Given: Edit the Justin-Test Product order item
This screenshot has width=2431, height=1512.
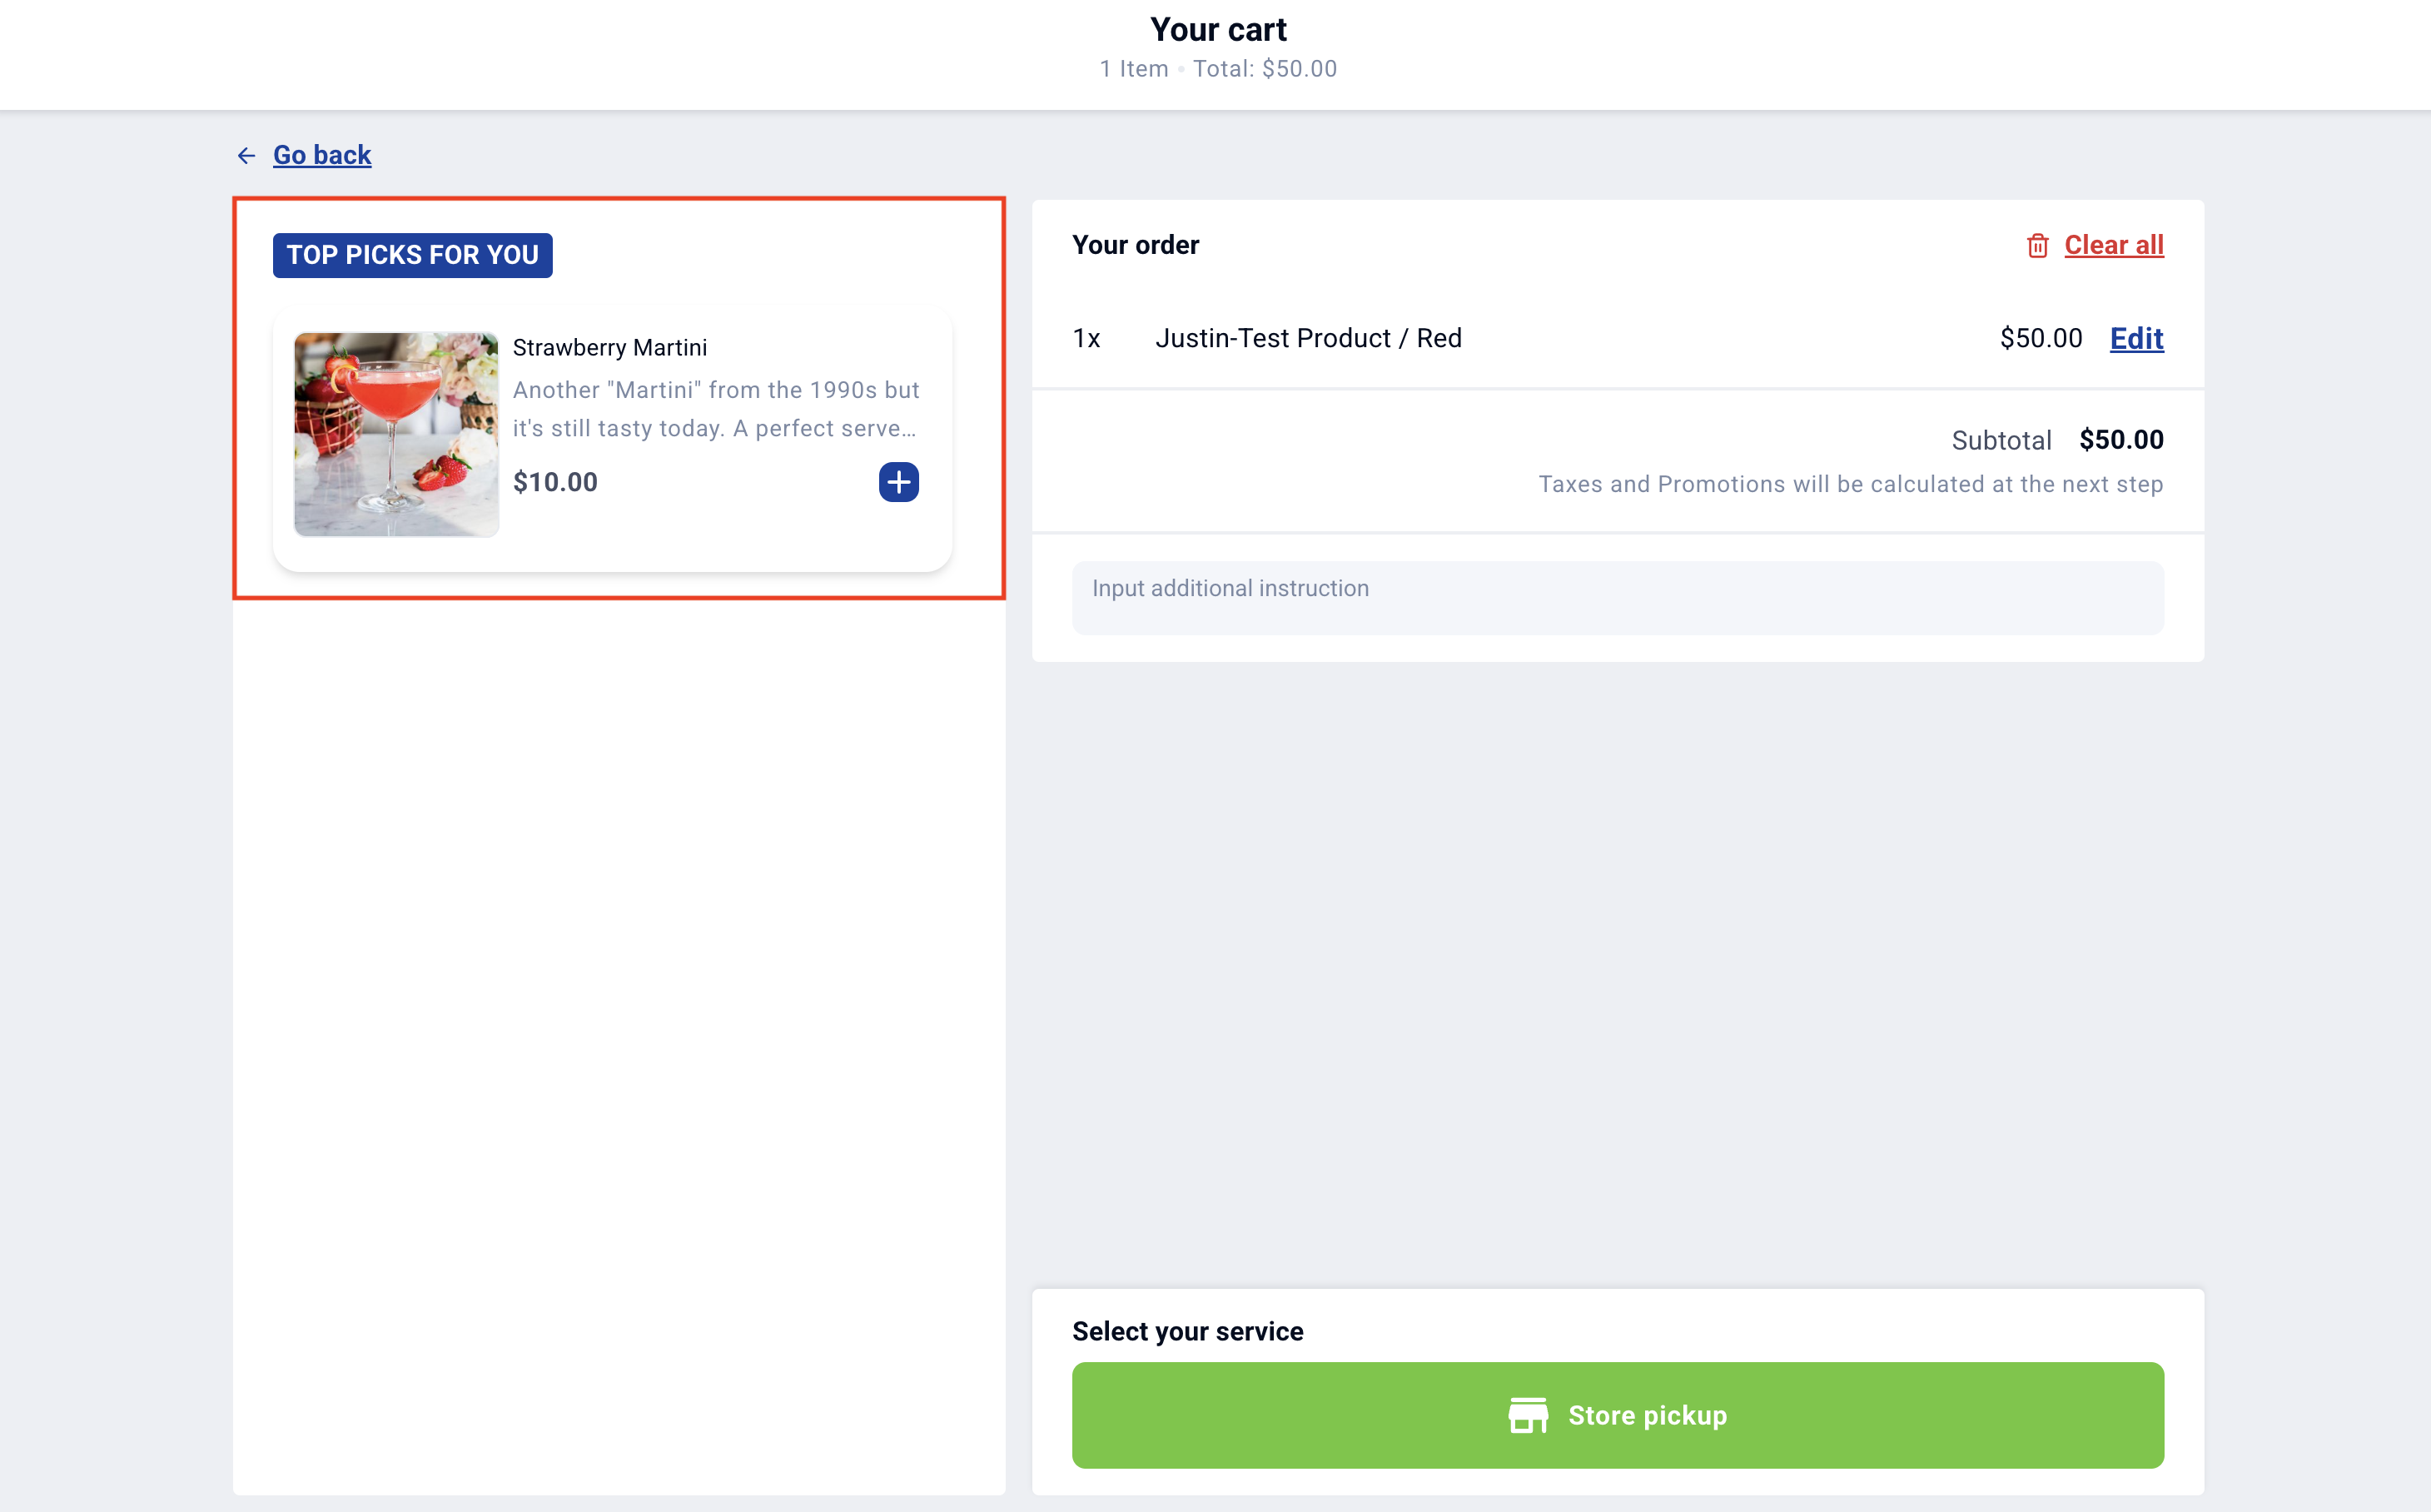Looking at the screenshot, I should point(2136,339).
